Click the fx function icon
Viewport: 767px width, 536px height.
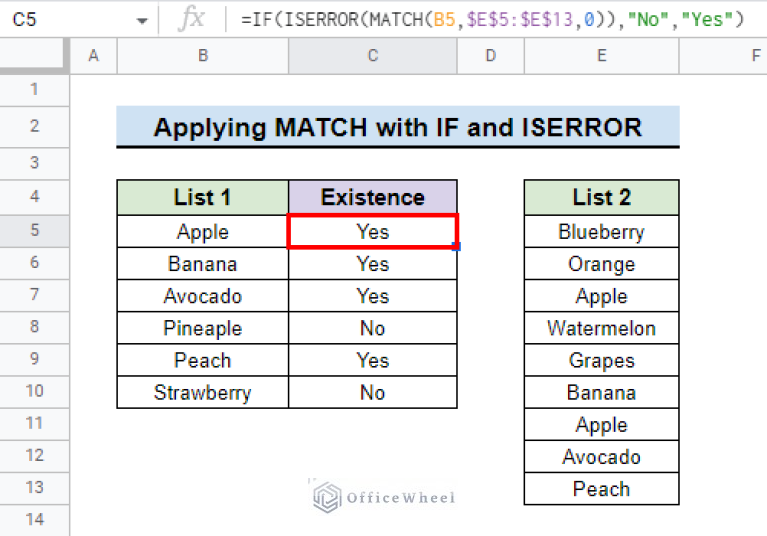[x=190, y=19]
